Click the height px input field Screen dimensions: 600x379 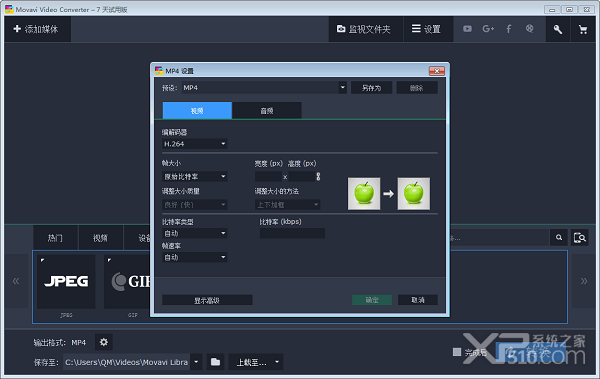301,176
